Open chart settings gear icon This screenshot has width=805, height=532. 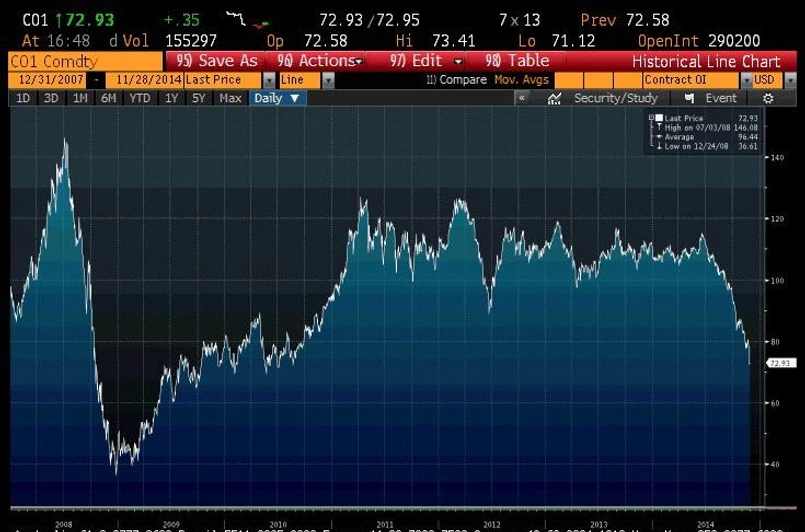(x=768, y=99)
